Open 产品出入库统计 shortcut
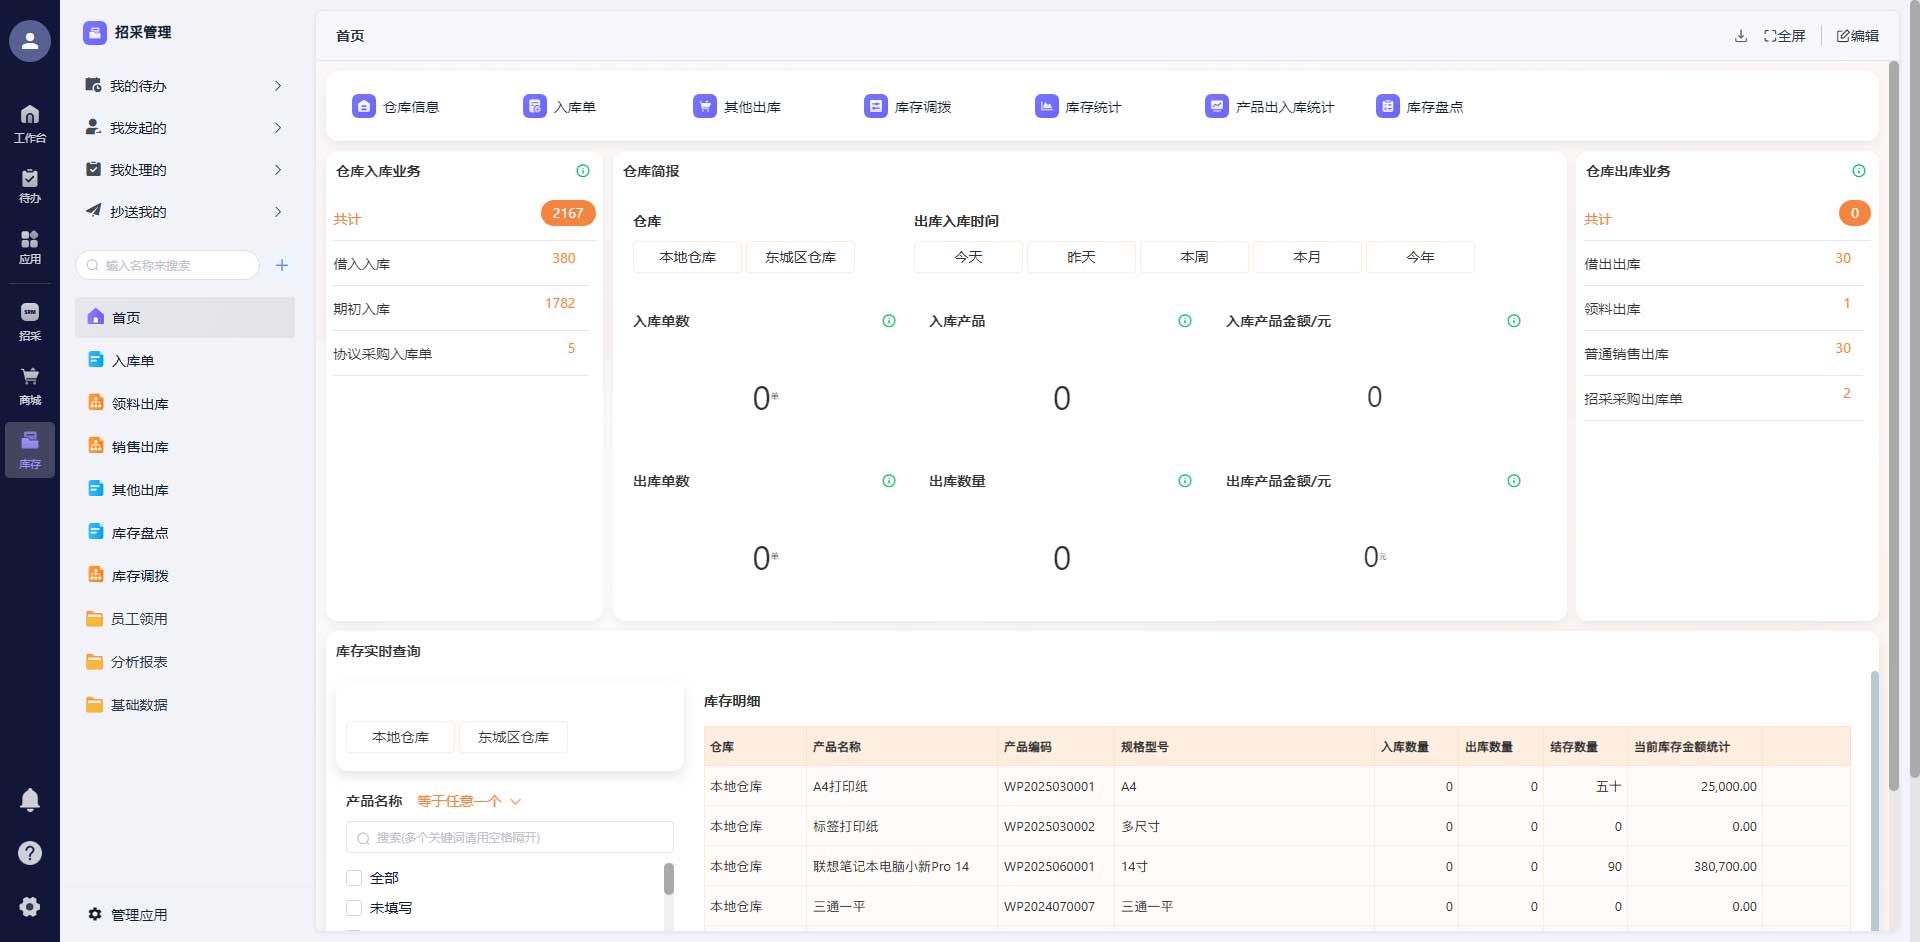The image size is (1920, 942). [1270, 106]
